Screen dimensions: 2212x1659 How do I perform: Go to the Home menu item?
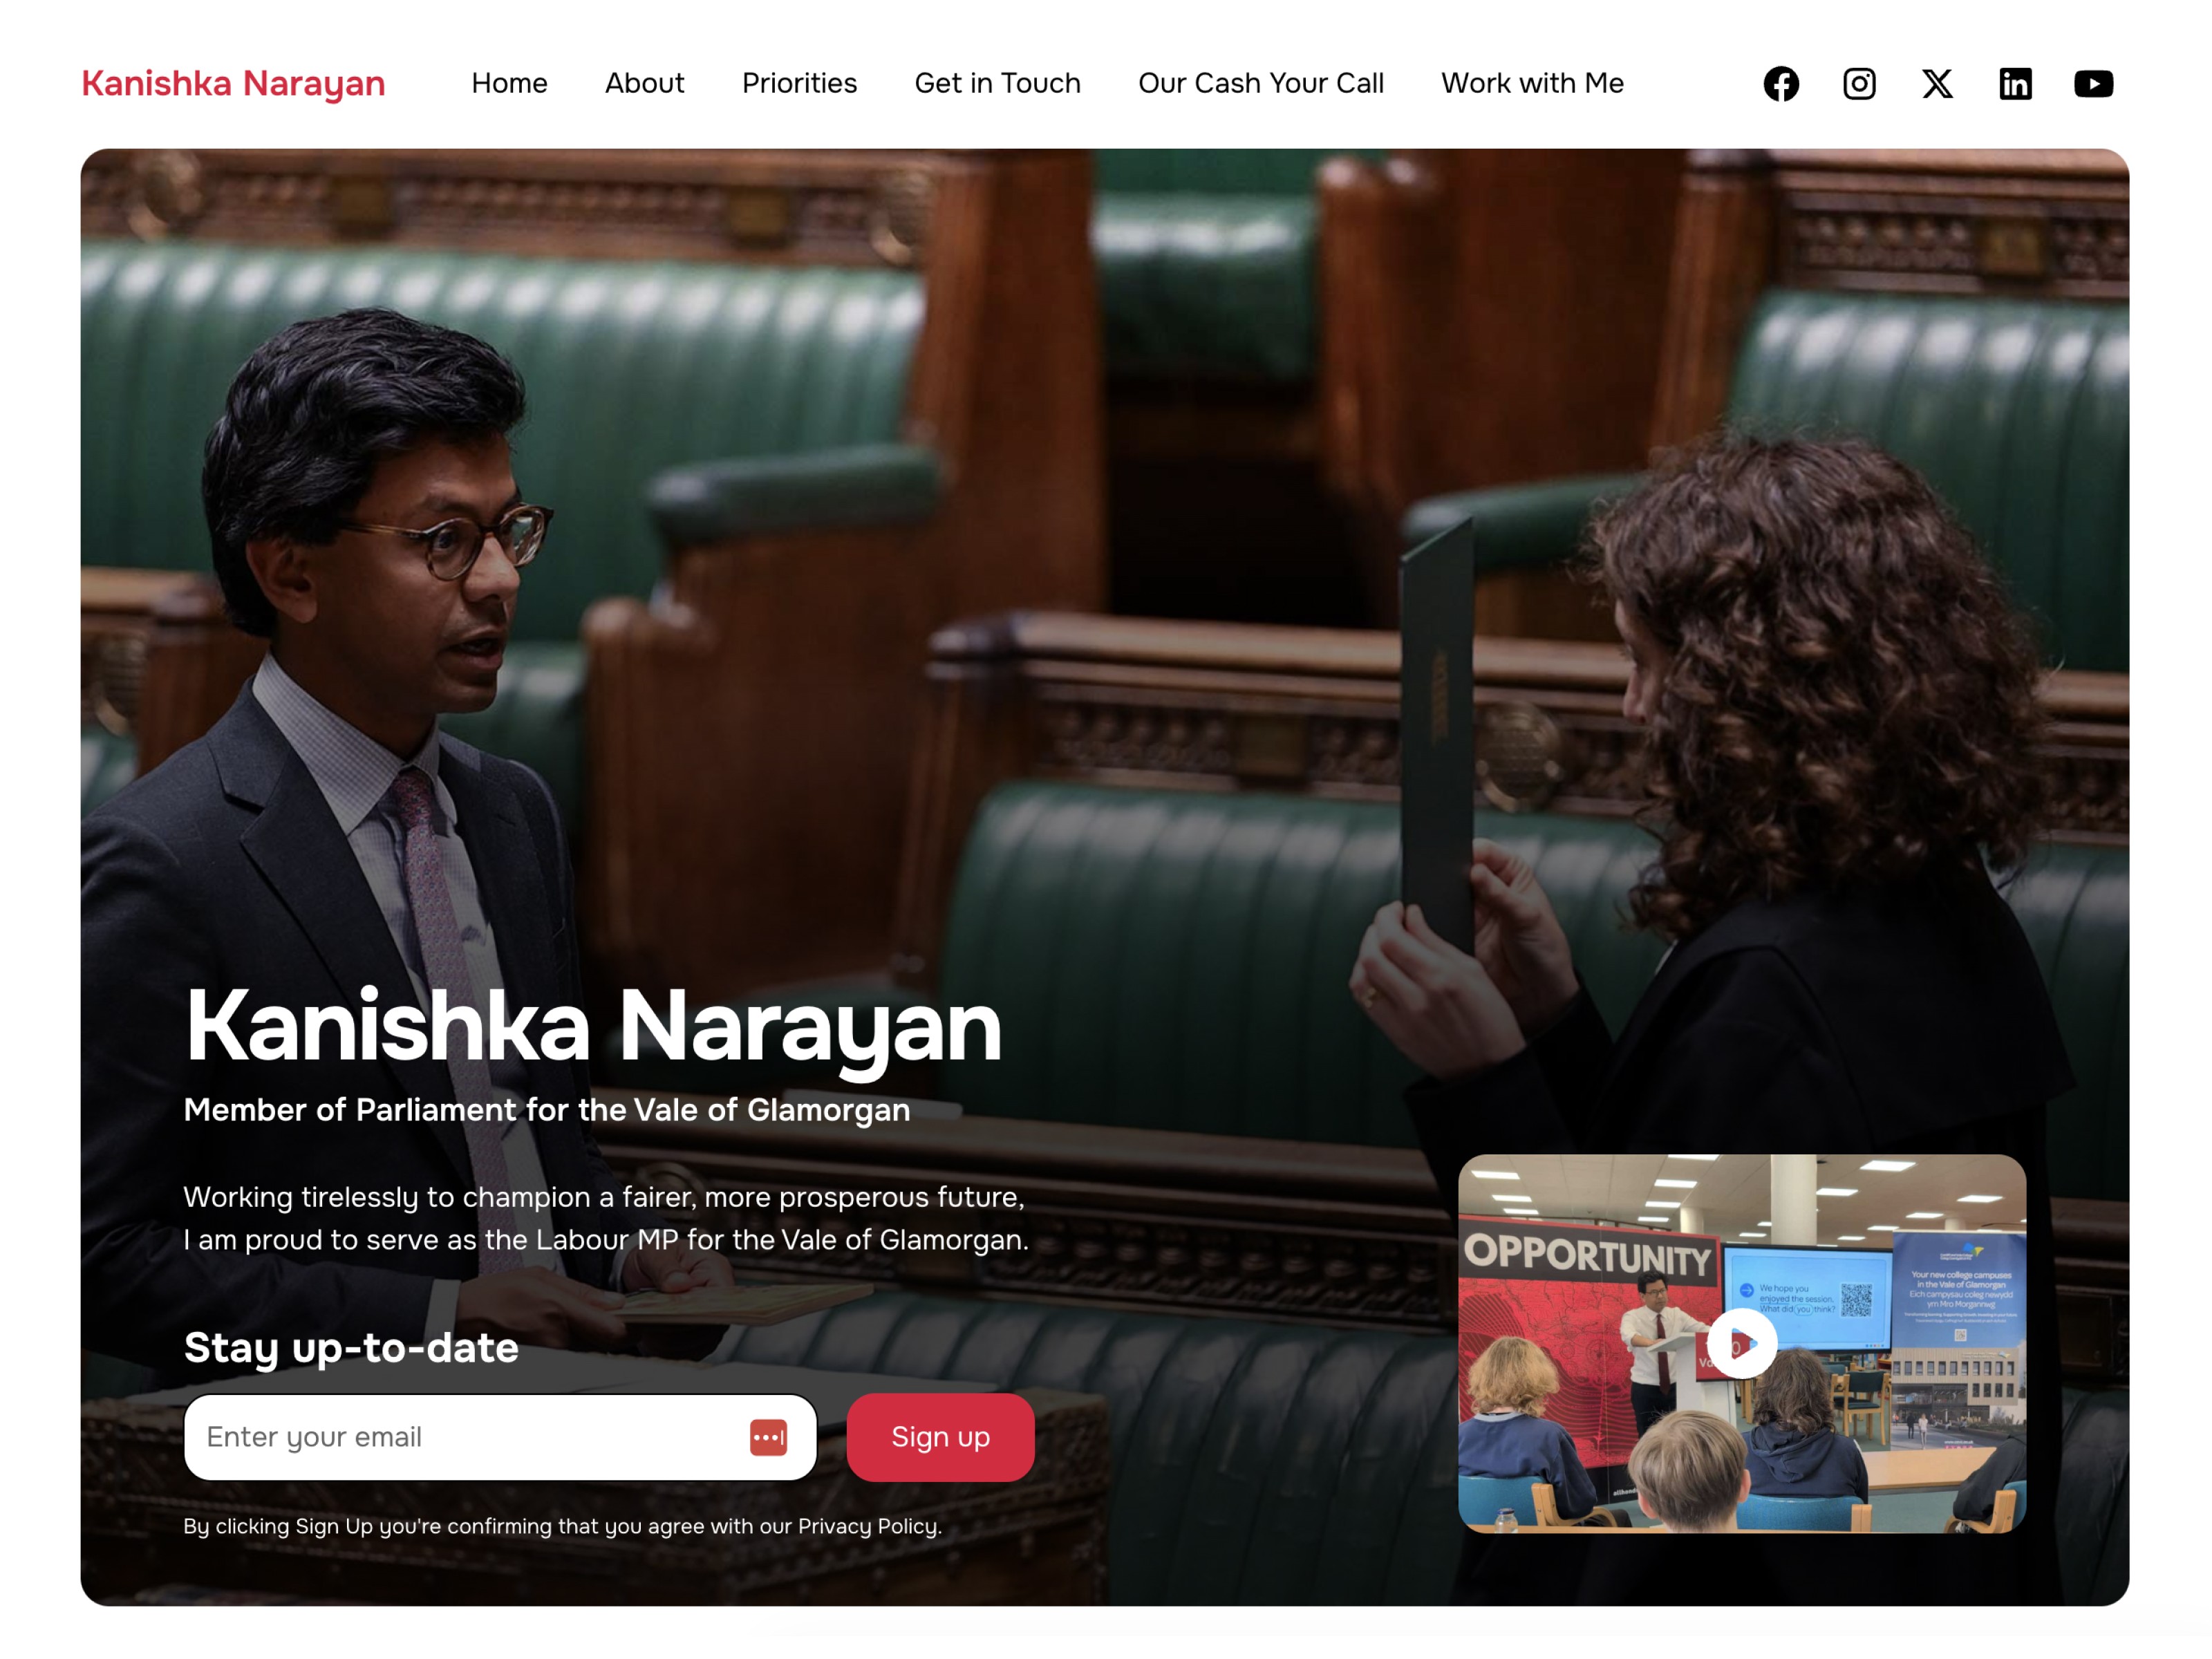click(x=509, y=83)
